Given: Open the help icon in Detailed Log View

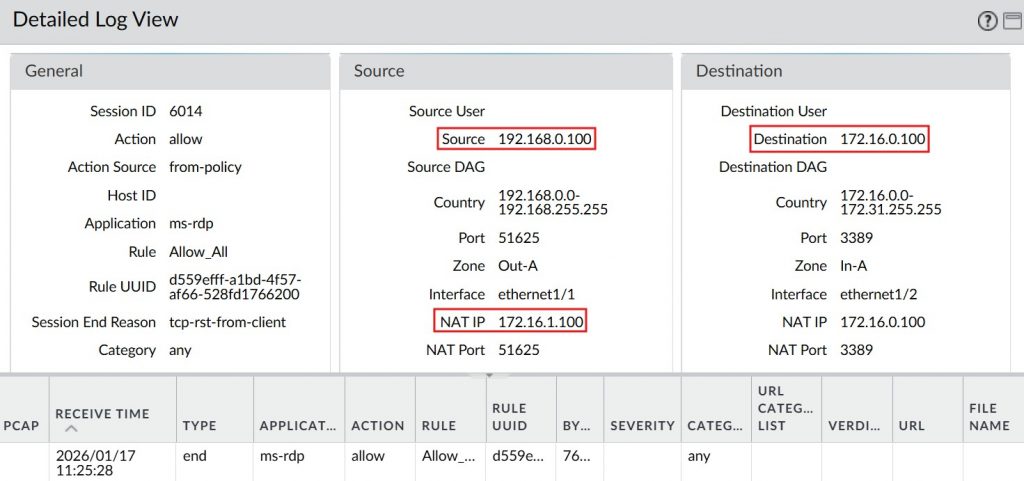Looking at the screenshot, I should coord(987,21).
